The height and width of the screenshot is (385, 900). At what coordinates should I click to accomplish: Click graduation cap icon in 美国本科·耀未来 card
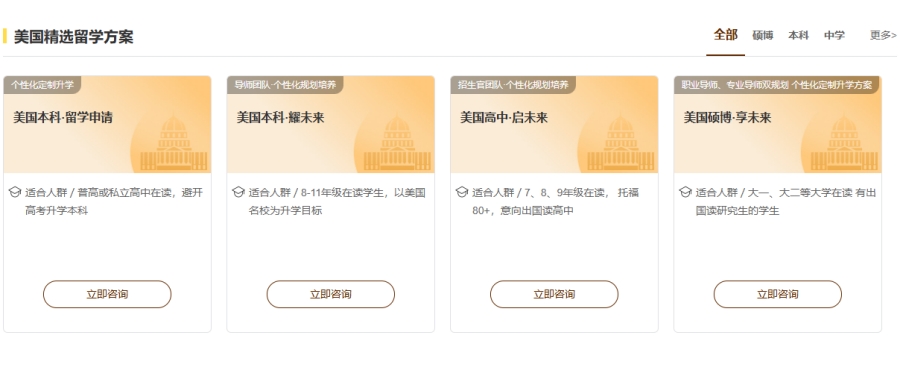tap(238, 192)
